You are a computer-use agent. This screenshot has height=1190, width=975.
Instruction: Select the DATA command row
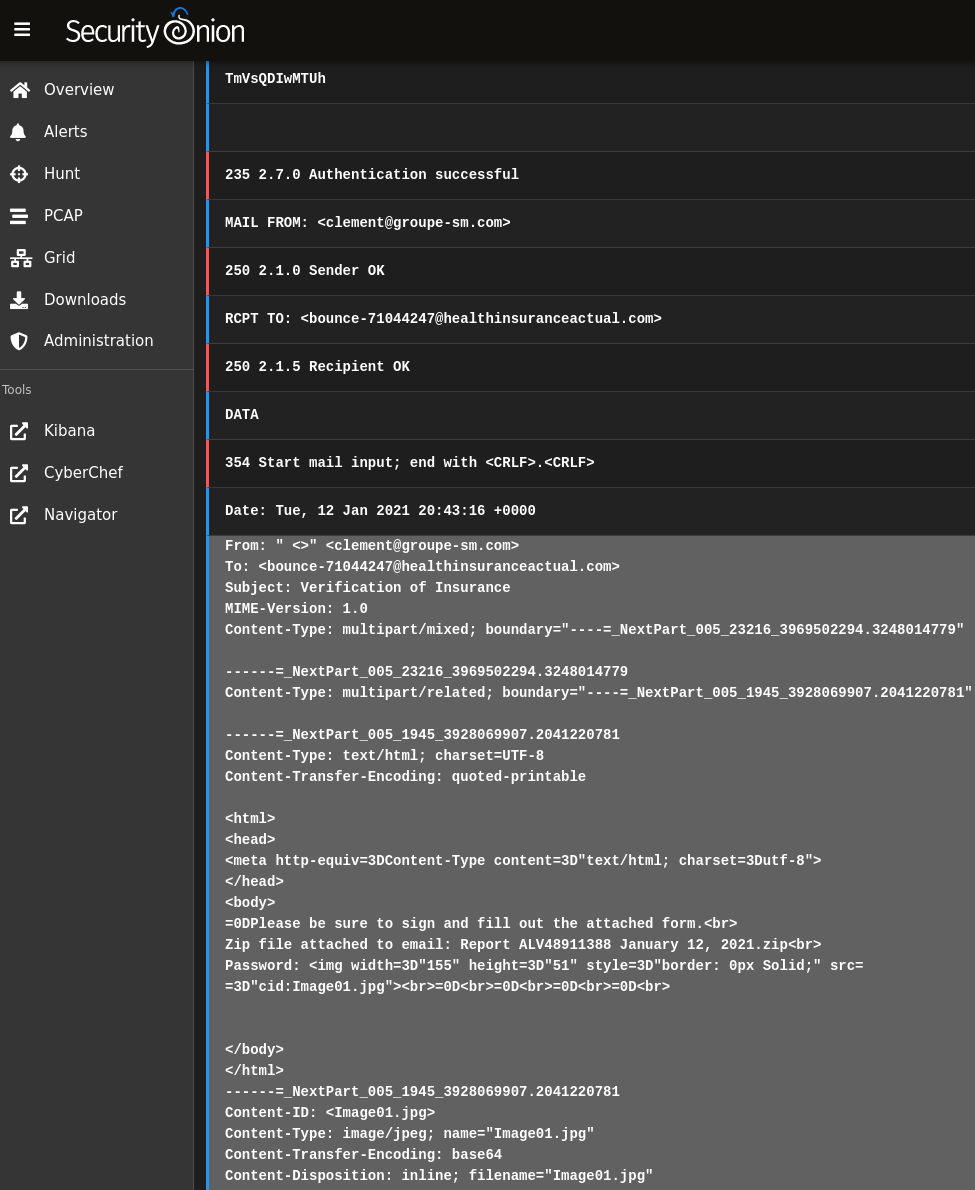tap(591, 415)
